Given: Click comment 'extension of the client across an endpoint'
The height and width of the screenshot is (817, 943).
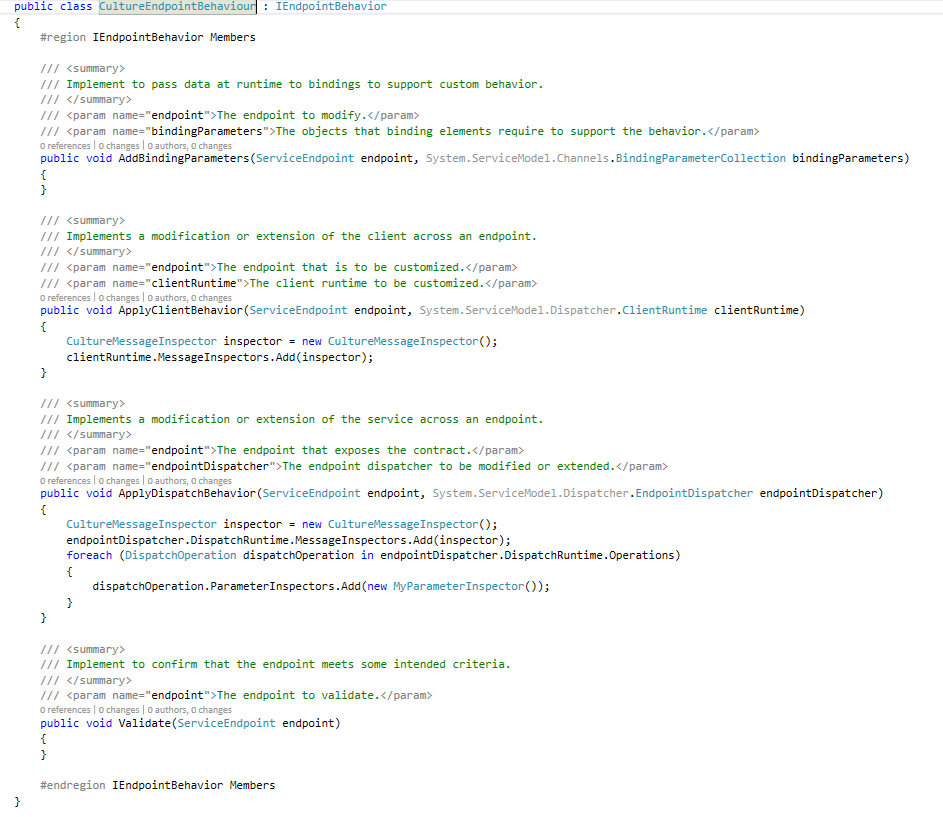Looking at the screenshot, I should click(x=396, y=236).
